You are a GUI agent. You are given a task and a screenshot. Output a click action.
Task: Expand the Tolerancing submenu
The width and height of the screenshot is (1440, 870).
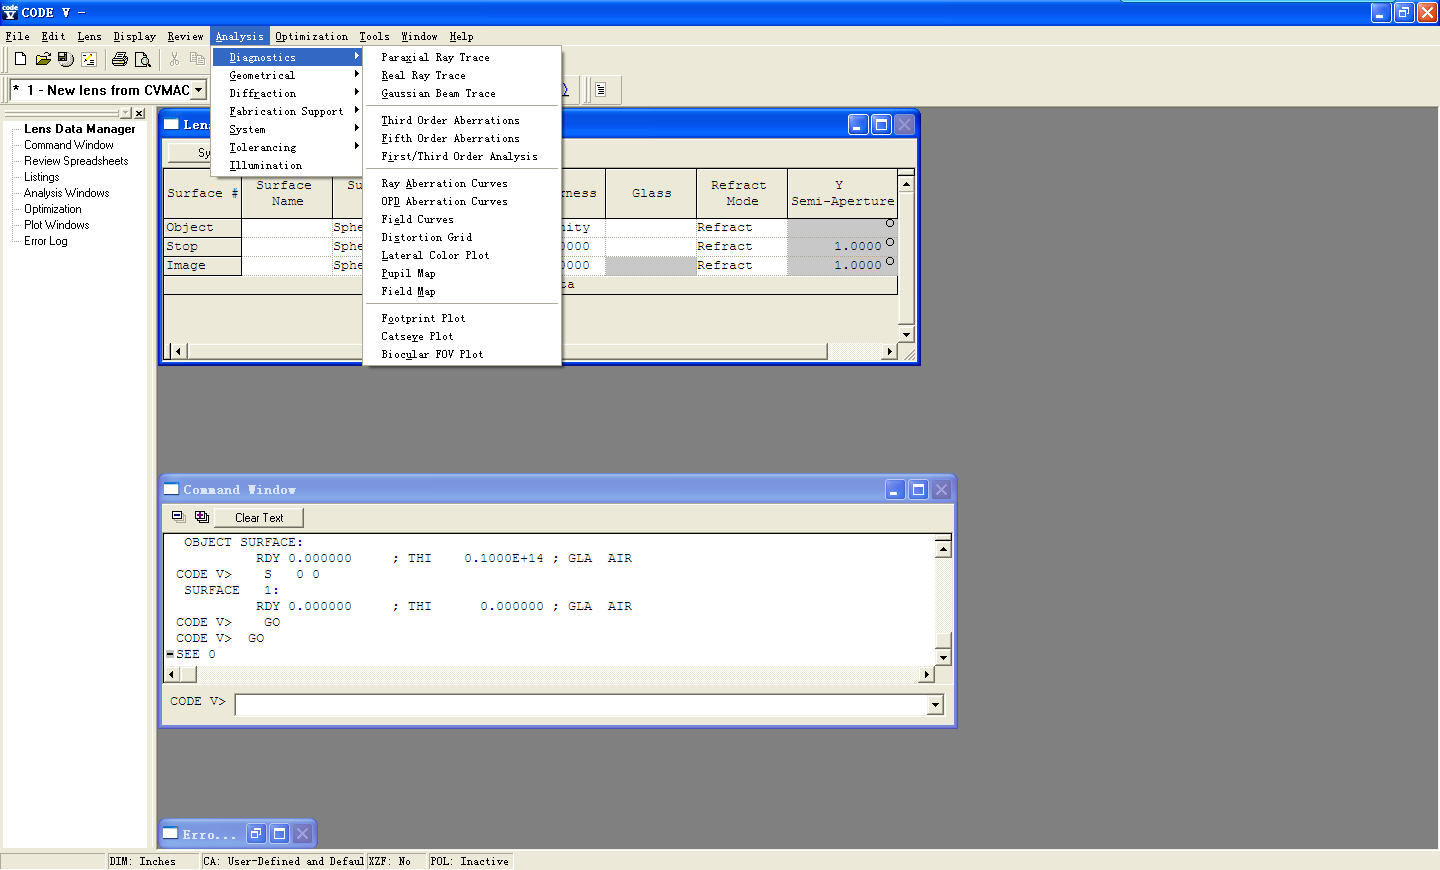tap(287, 147)
